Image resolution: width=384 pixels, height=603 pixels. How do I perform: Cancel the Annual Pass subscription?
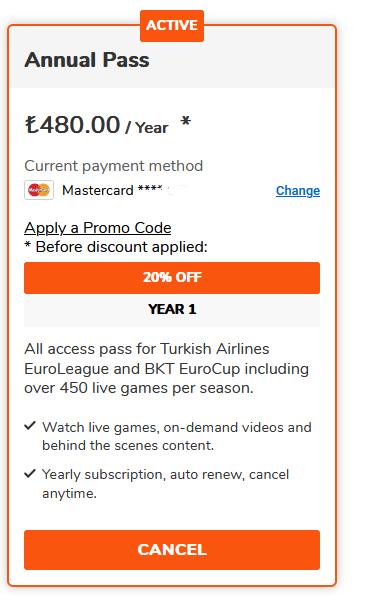pyautogui.click(x=172, y=550)
